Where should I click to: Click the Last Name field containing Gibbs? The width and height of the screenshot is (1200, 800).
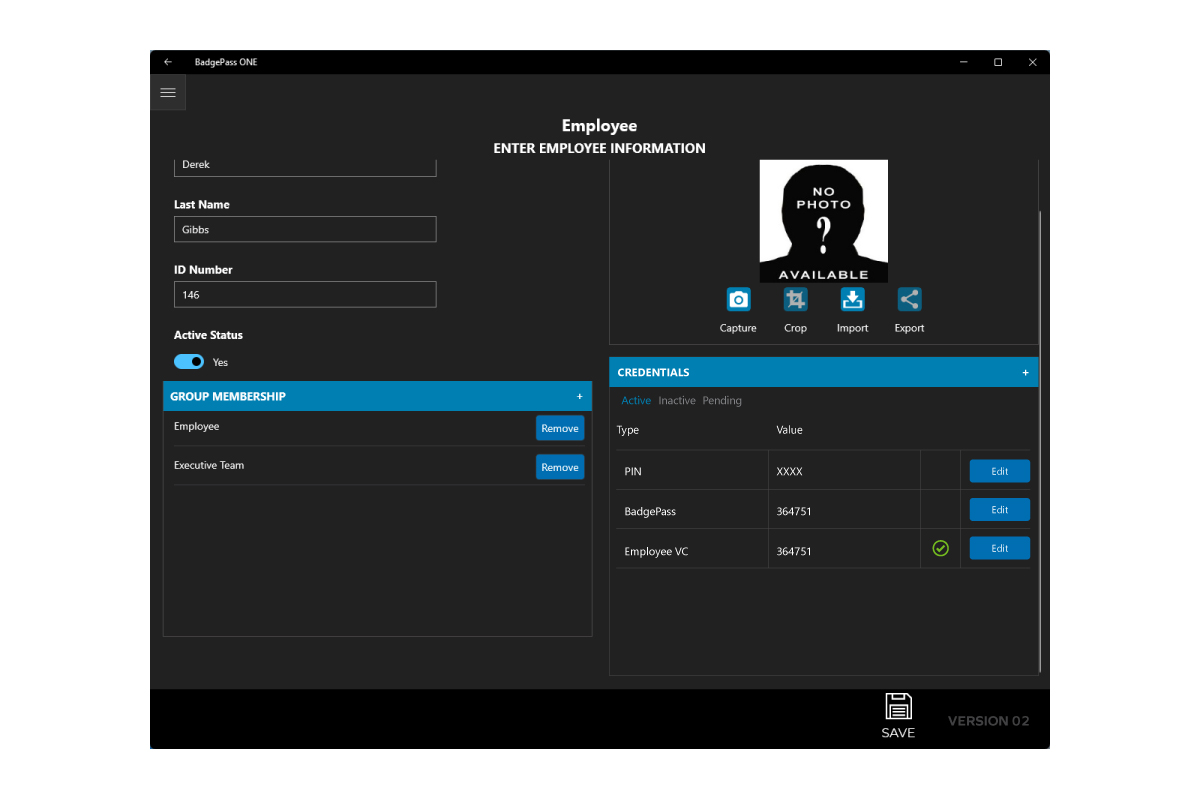pyautogui.click(x=305, y=229)
